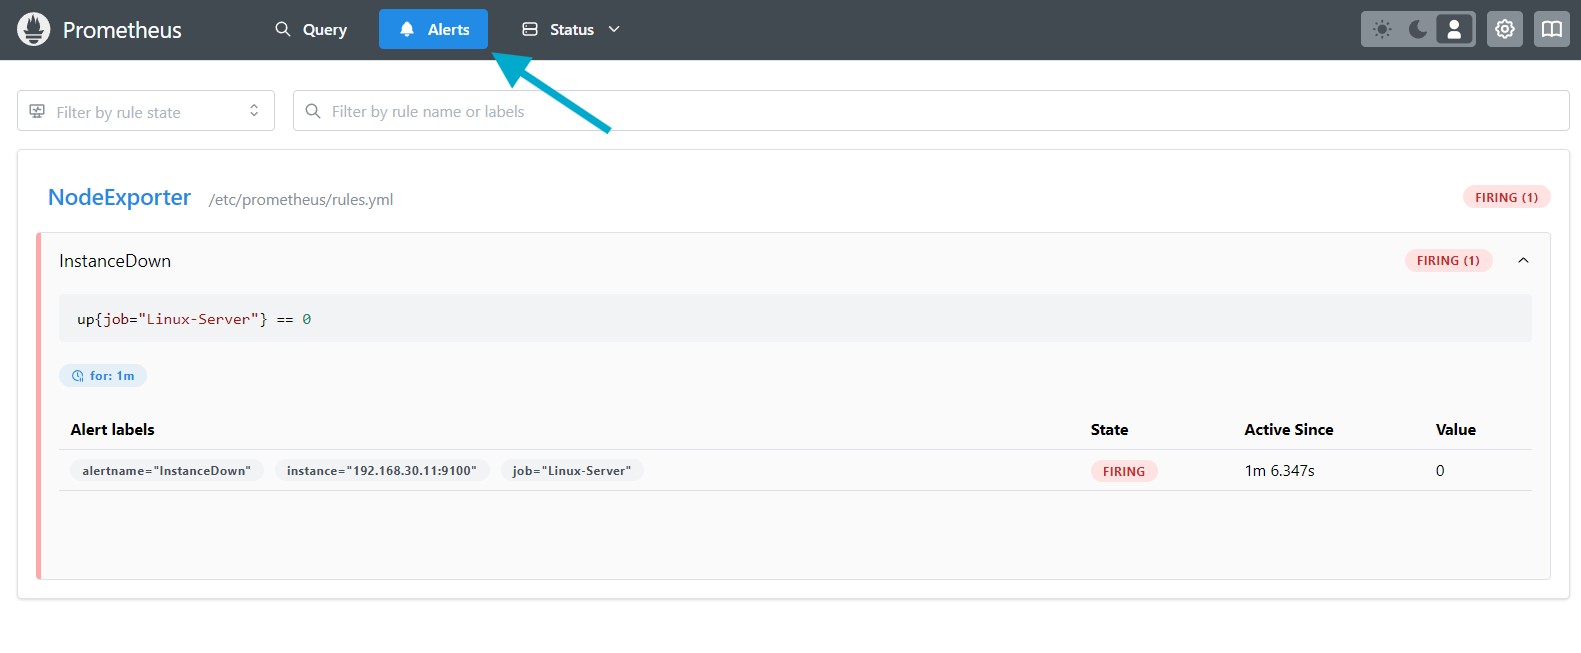This screenshot has width=1581, height=653.
Task: Click the clock icon in for: 1m
Action: 78,376
